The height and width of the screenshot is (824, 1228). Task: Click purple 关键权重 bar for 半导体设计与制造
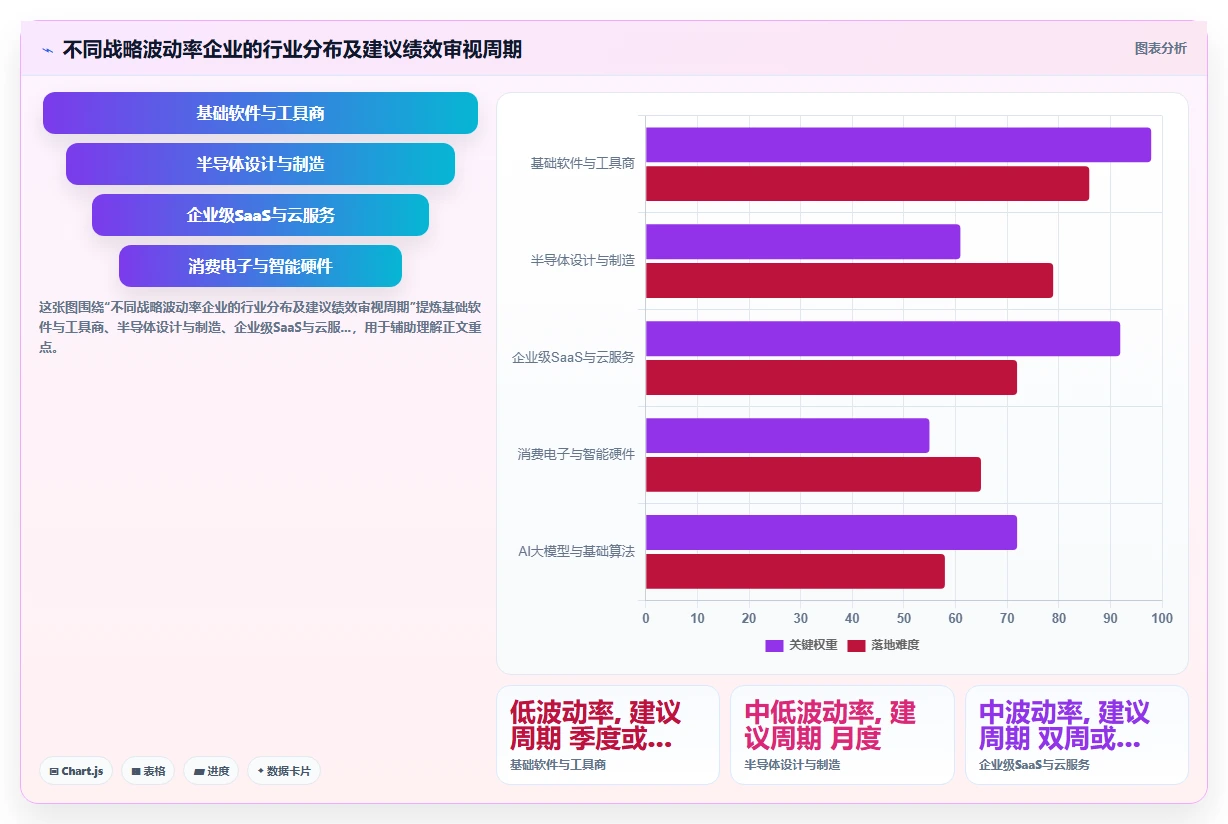click(x=803, y=242)
